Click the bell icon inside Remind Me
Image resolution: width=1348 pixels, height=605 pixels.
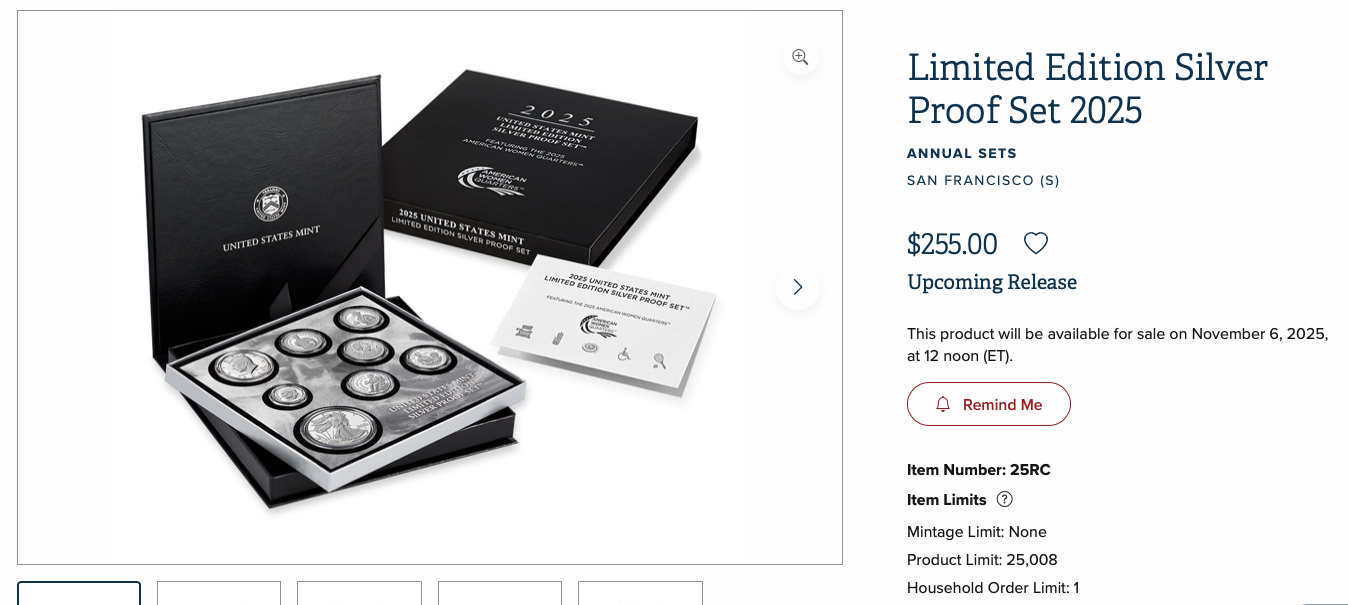[943, 404]
